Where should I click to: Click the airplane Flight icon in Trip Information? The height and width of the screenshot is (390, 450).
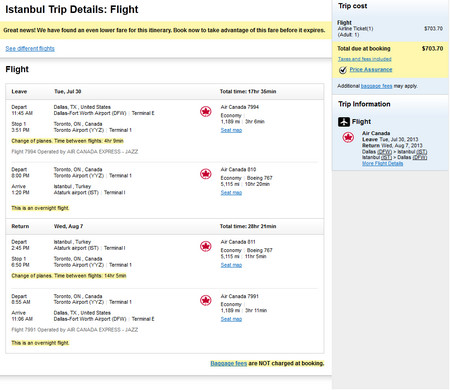344,122
